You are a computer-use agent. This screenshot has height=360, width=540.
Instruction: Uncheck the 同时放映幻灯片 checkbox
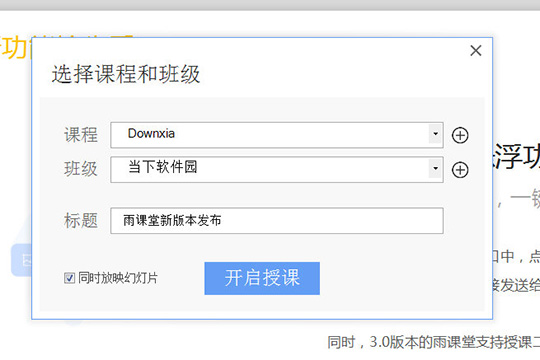[69, 278]
